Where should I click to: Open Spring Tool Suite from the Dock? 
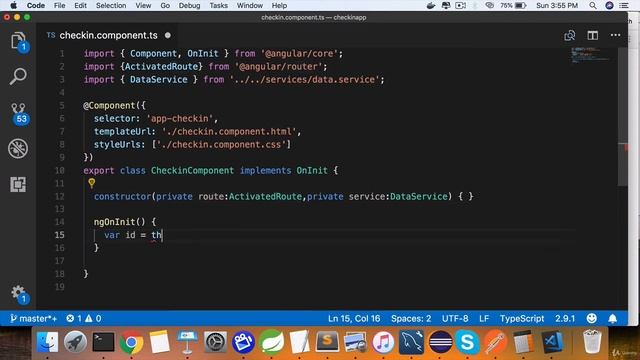271,342
